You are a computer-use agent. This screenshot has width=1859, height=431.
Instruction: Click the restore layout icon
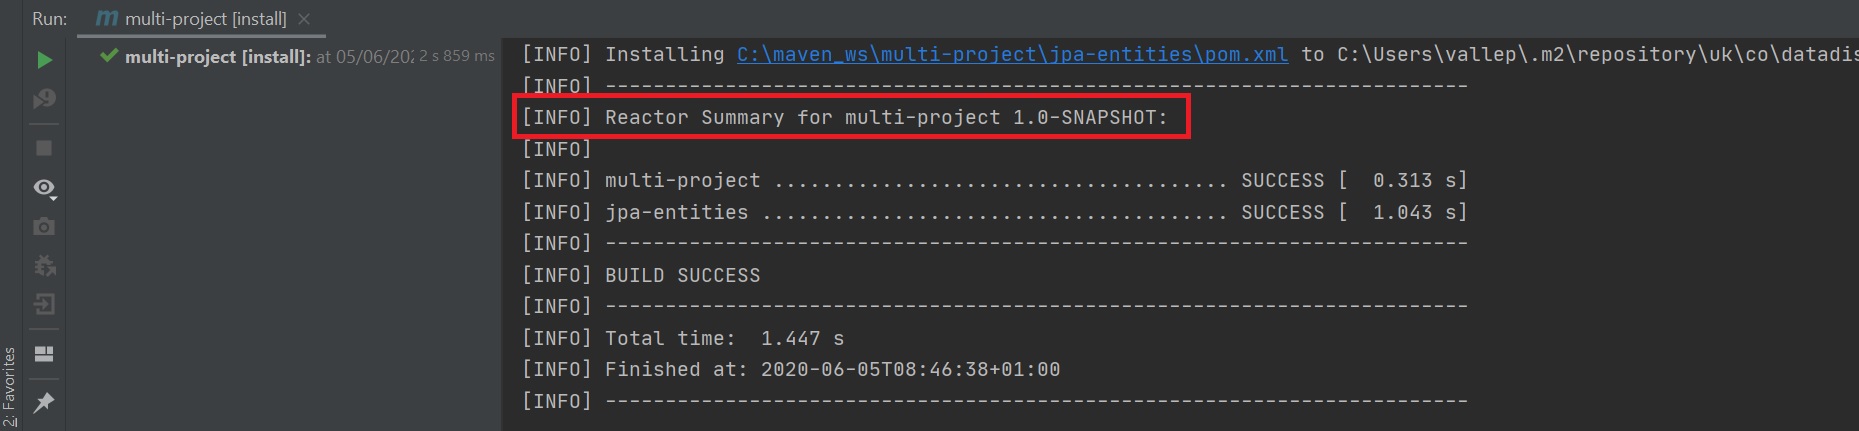tap(44, 354)
